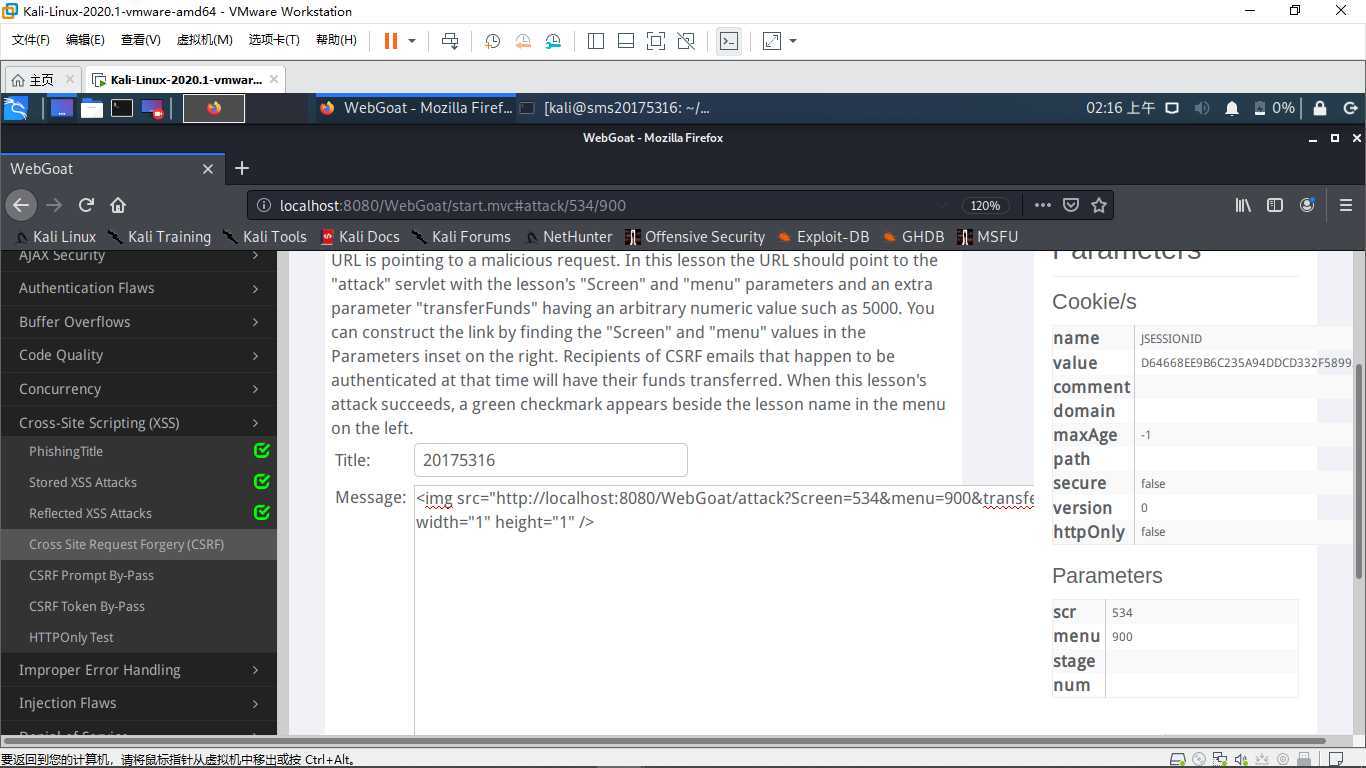This screenshot has width=1366, height=768.
Task: Go back in Firefox
Action: pyautogui.click(x=21, y=205)
